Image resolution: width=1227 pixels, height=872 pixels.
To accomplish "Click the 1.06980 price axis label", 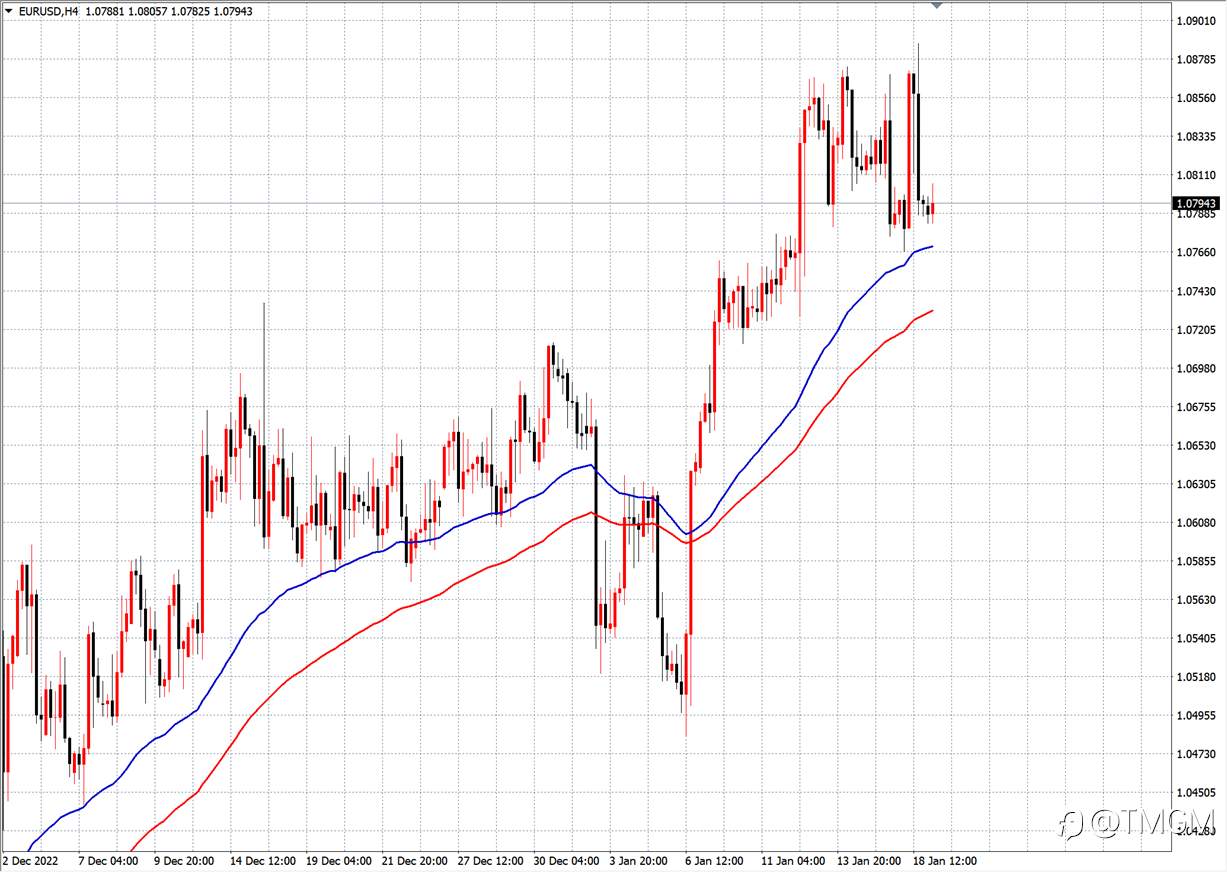I will tap(1197, 368).
